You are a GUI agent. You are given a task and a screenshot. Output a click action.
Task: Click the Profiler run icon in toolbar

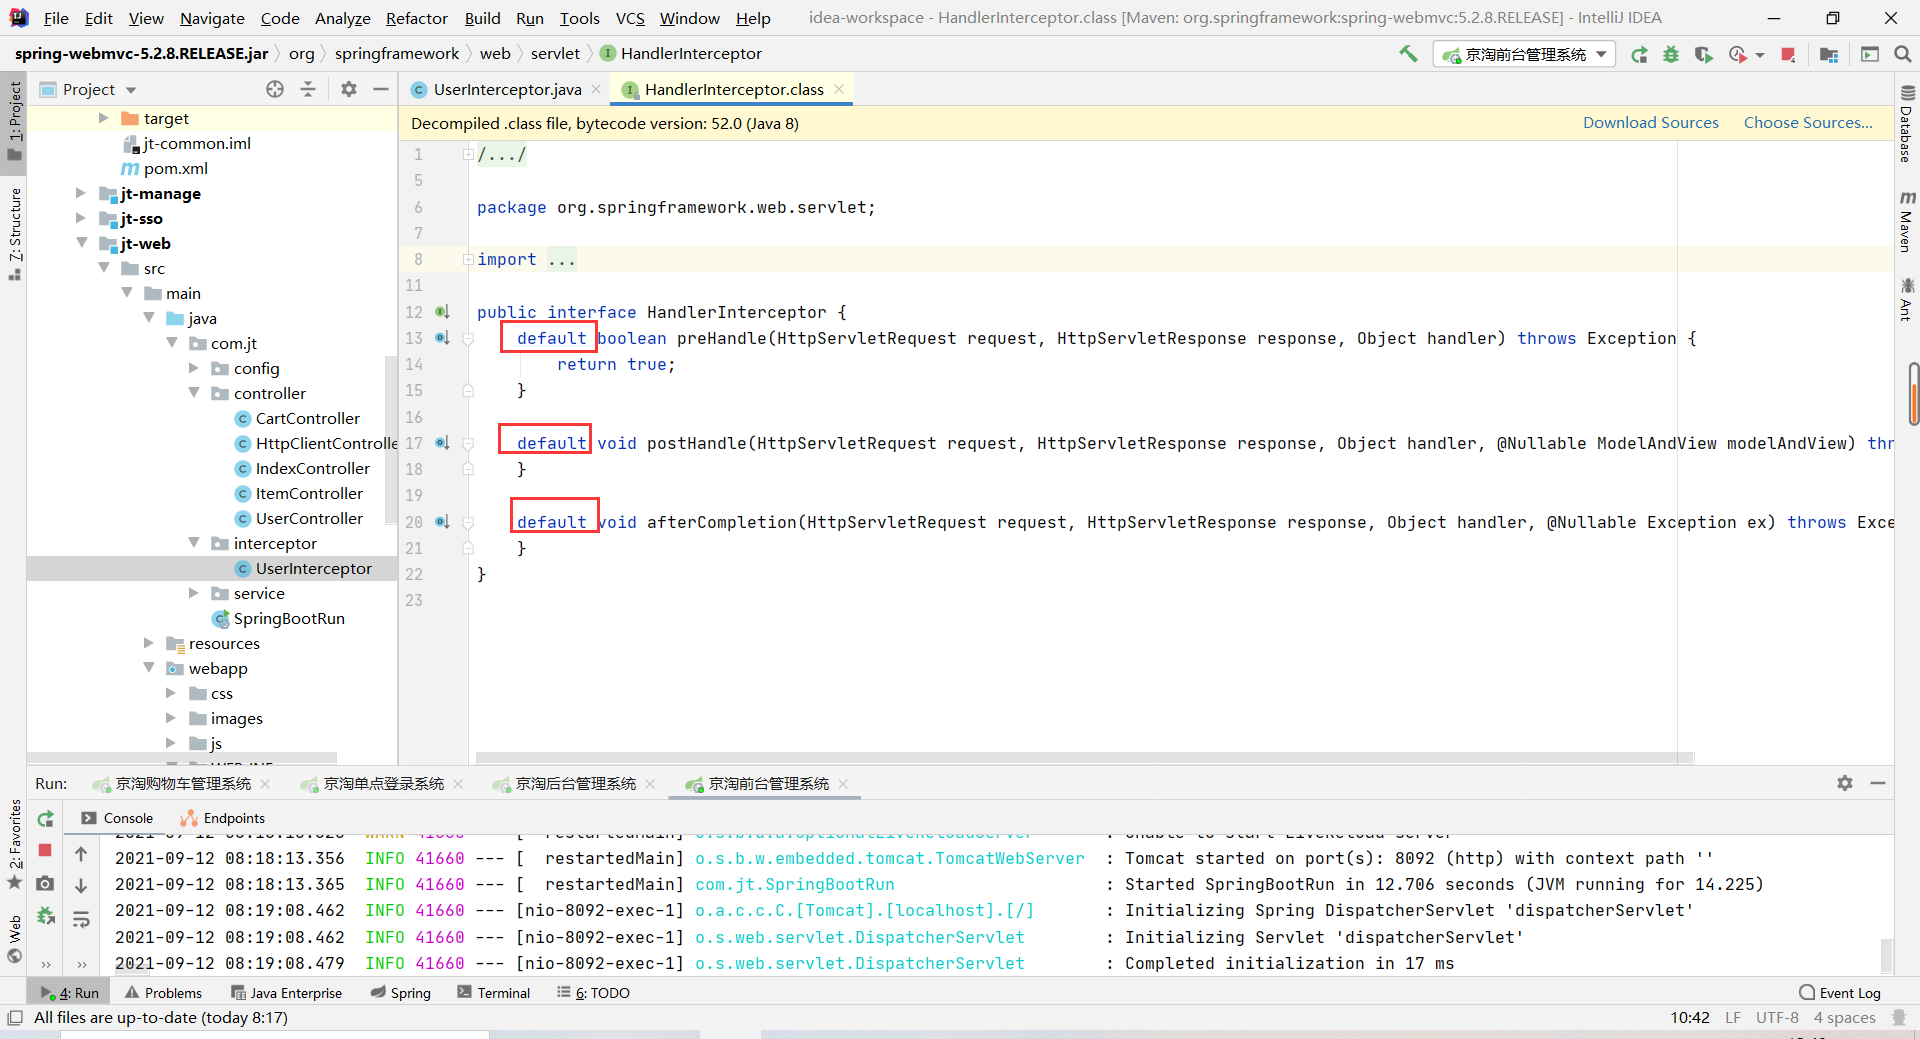tap(1739, 54)
